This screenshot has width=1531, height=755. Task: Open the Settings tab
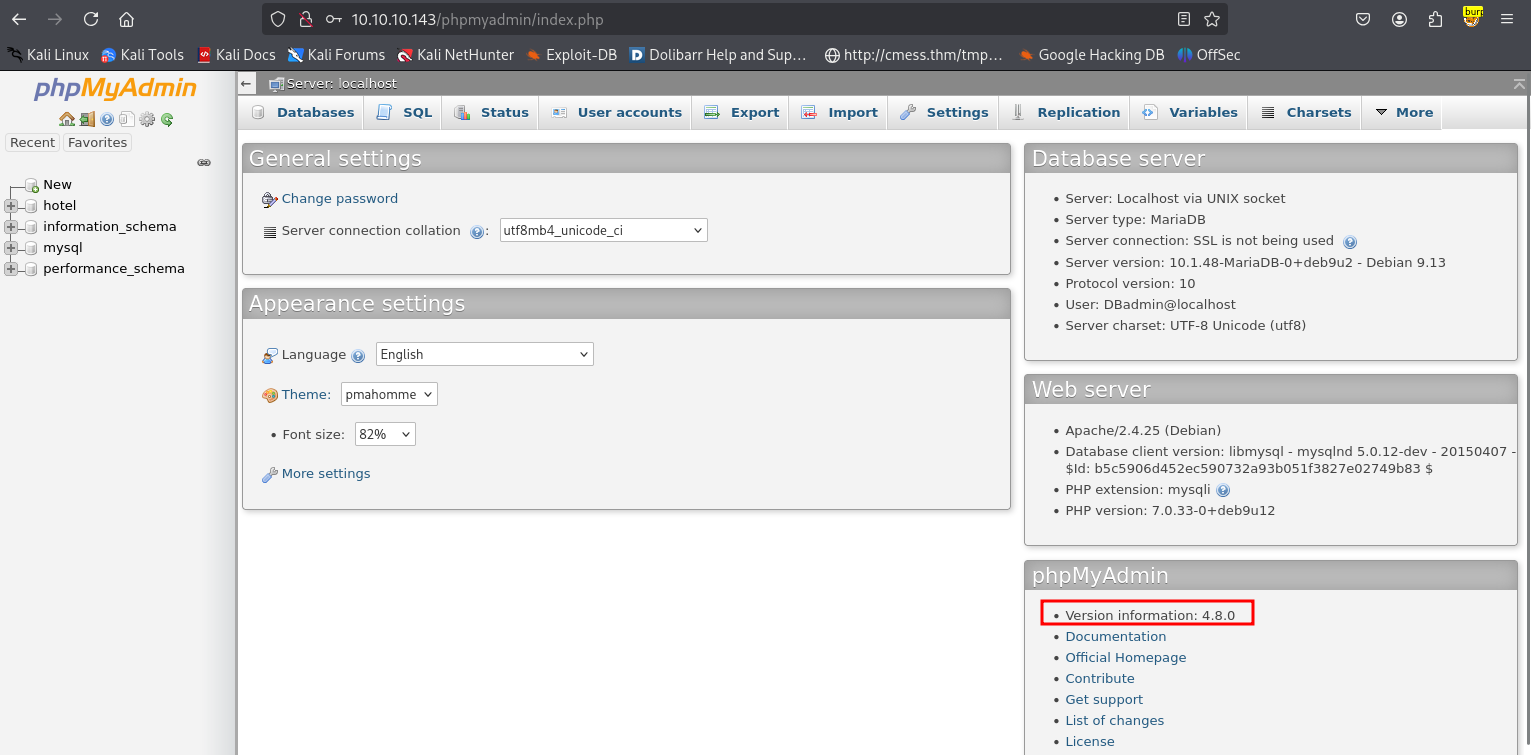click(944, 112)
